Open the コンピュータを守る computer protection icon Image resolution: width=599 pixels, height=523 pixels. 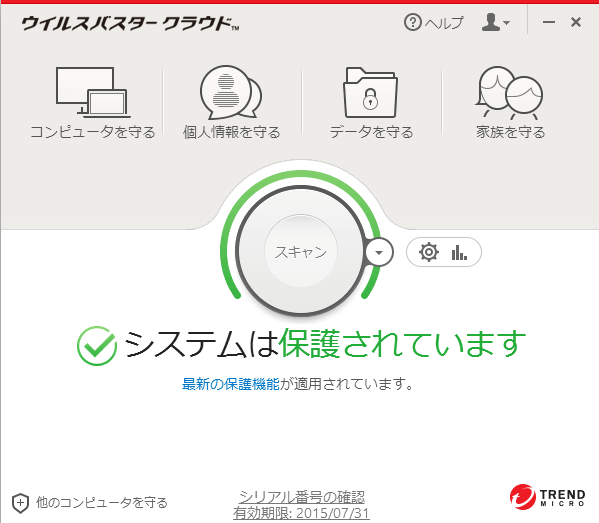(x=92, y=92)
